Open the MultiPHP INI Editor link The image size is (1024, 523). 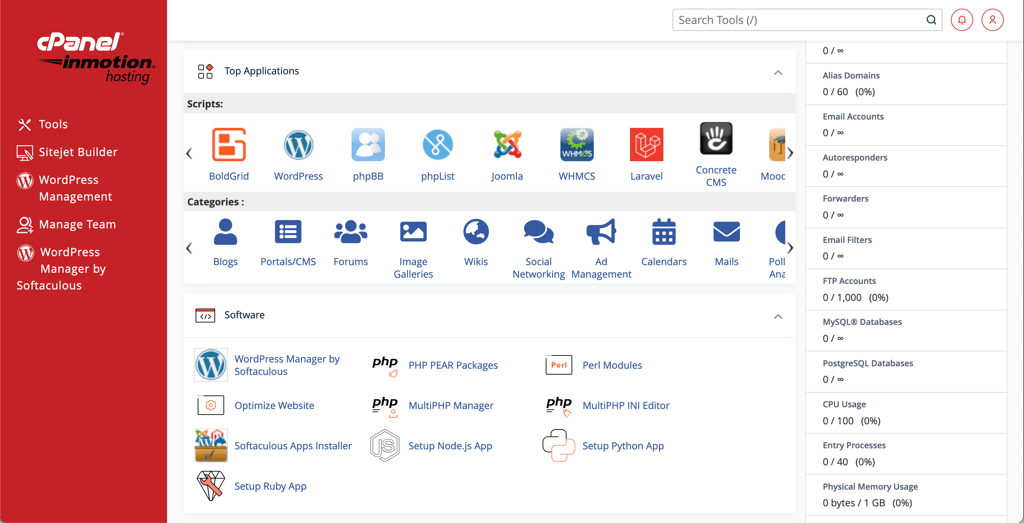(x=626, y=405)
